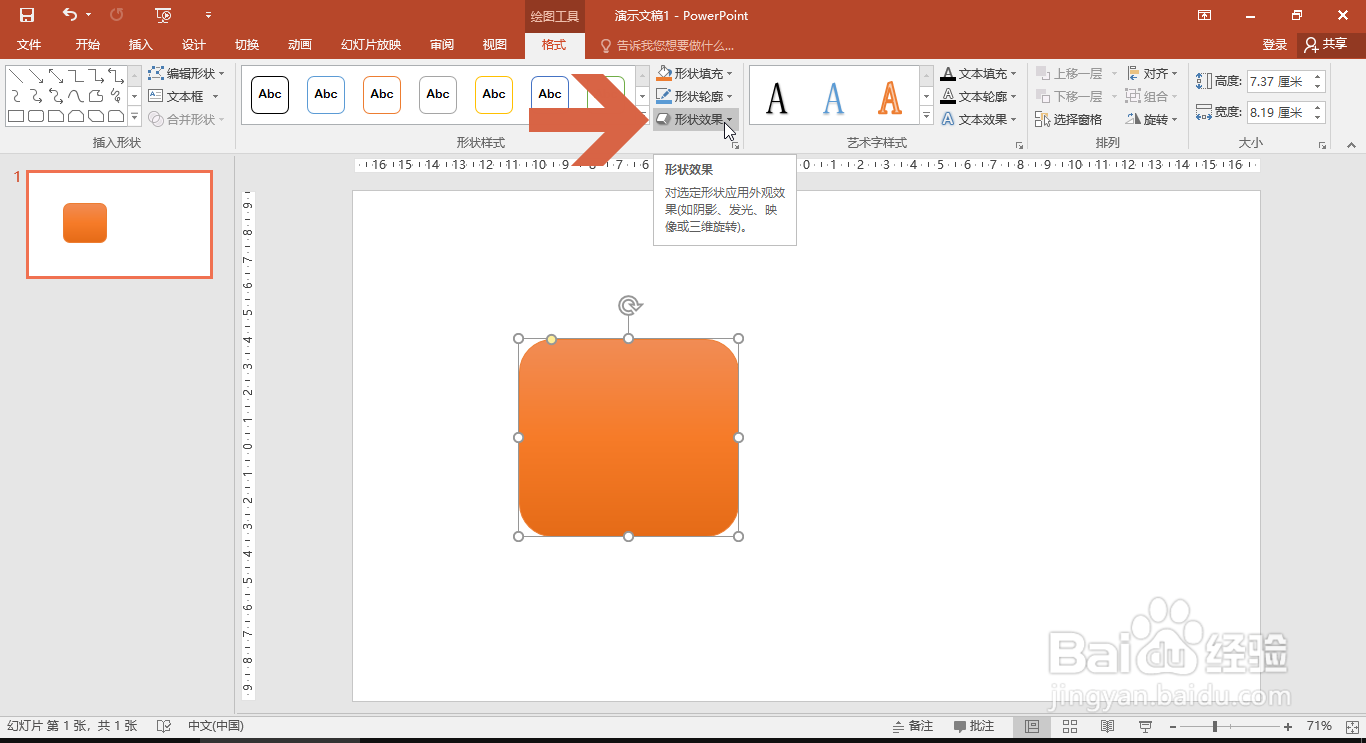Open 编辑形状 dropdown
The image size is (1366, 743).
(186, 73)
